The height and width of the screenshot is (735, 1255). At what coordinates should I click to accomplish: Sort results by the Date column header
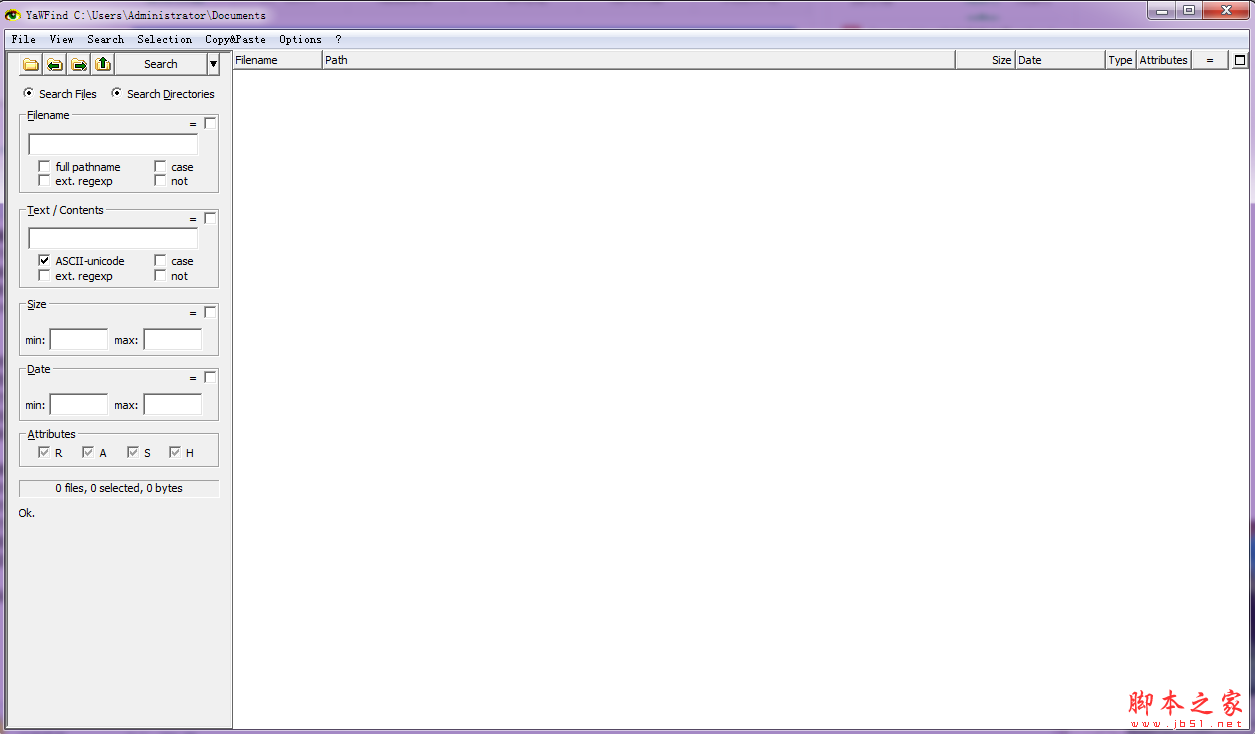click(x=1059, y=60)
